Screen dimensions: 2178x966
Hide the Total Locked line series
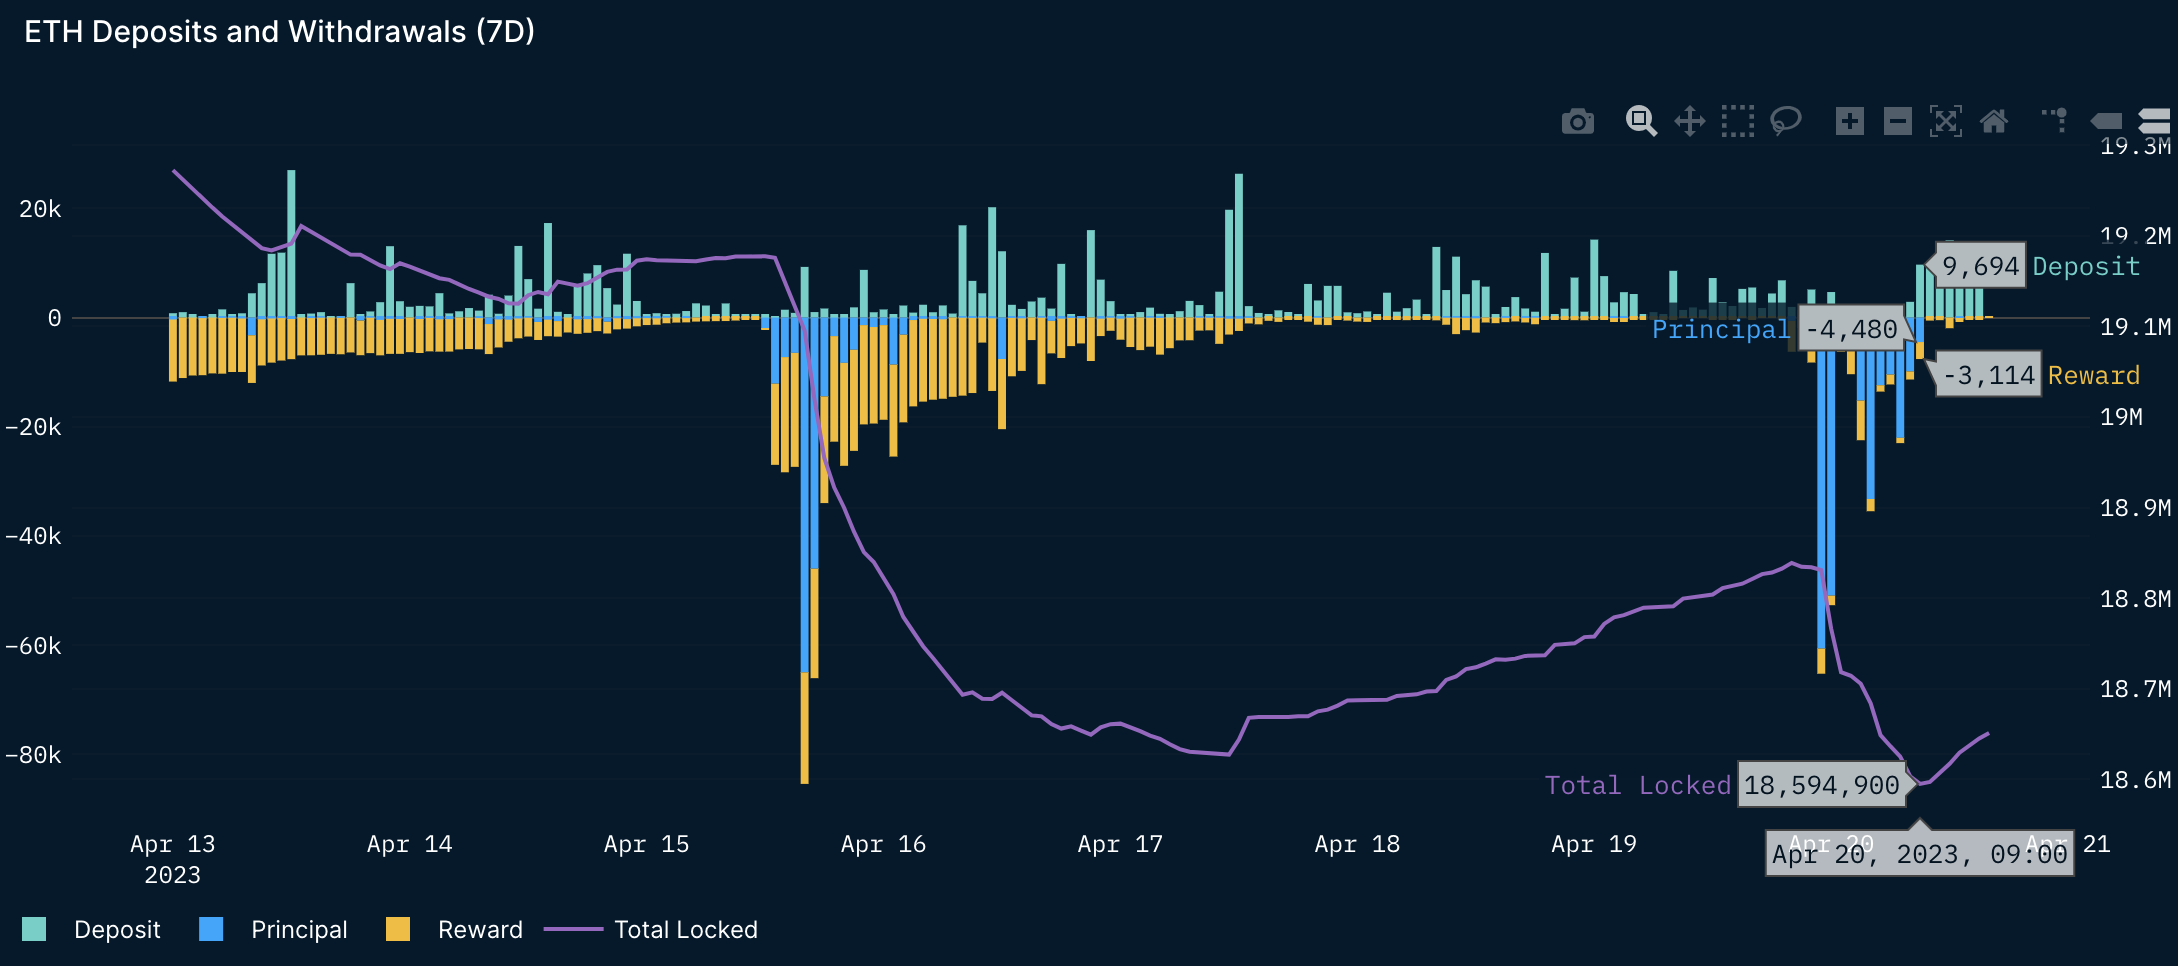pos(685,930)
